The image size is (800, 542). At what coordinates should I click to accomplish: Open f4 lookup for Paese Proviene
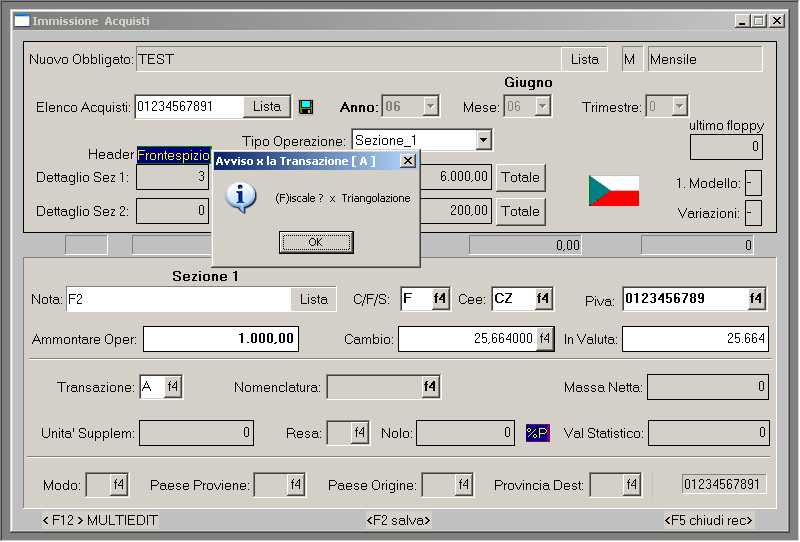(x=295, y=484)
